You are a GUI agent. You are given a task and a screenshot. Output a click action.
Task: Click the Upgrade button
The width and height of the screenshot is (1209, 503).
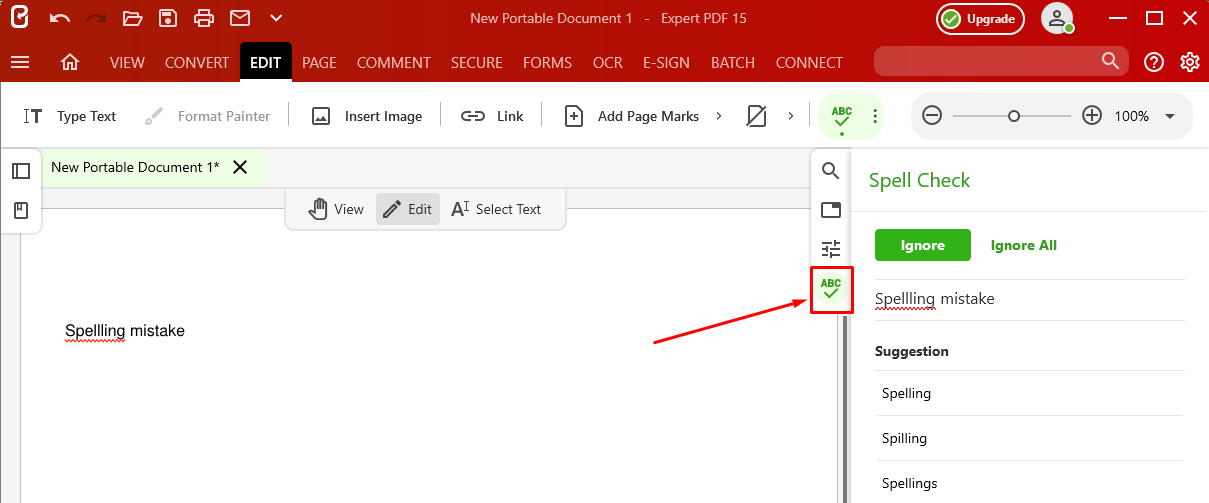pyautogui.click(x=981, y=19)
